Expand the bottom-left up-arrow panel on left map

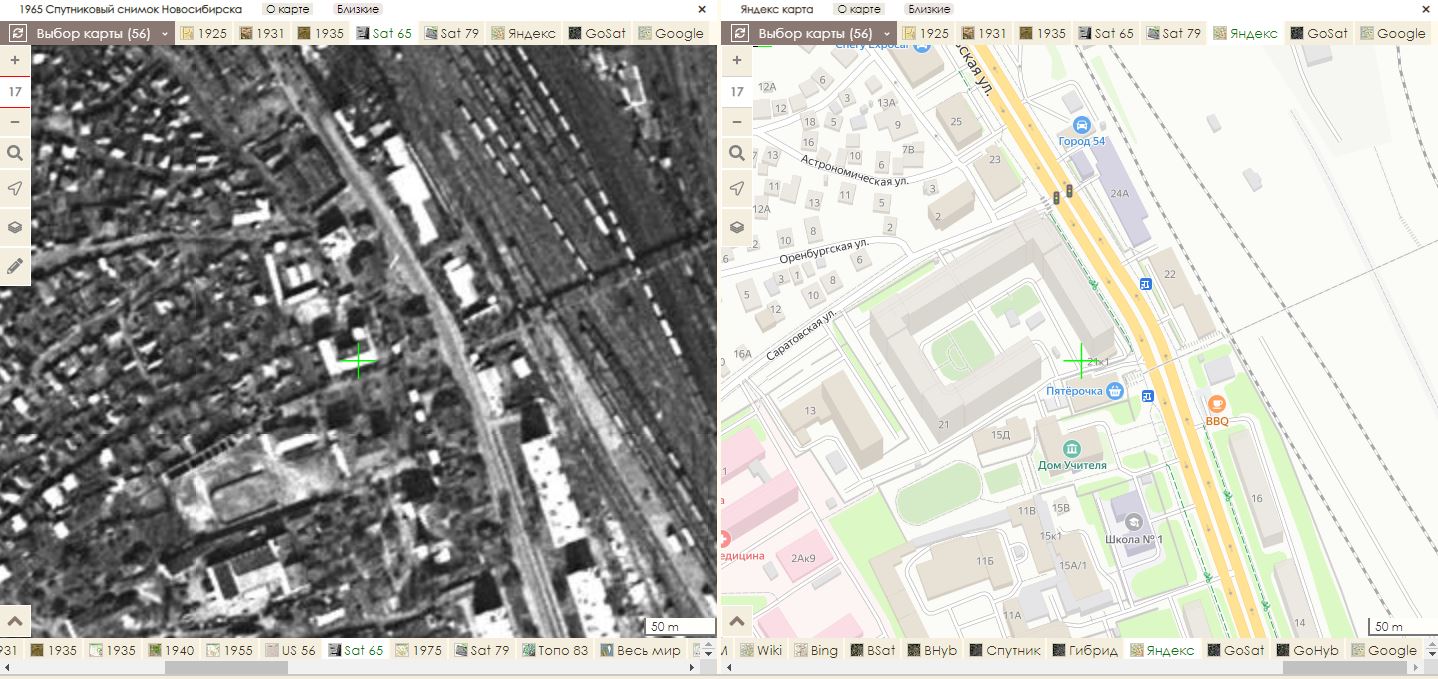click(x=15, y=621)
